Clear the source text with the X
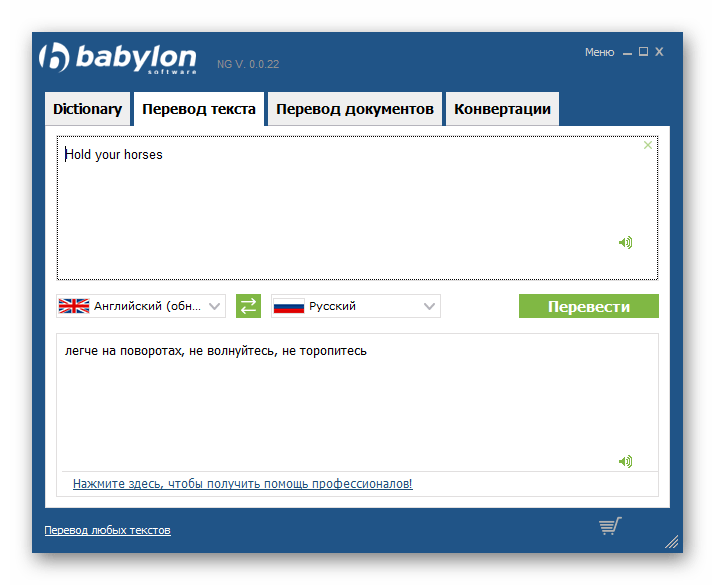Screen dimensions: 715x585 [x=648, y=145]
